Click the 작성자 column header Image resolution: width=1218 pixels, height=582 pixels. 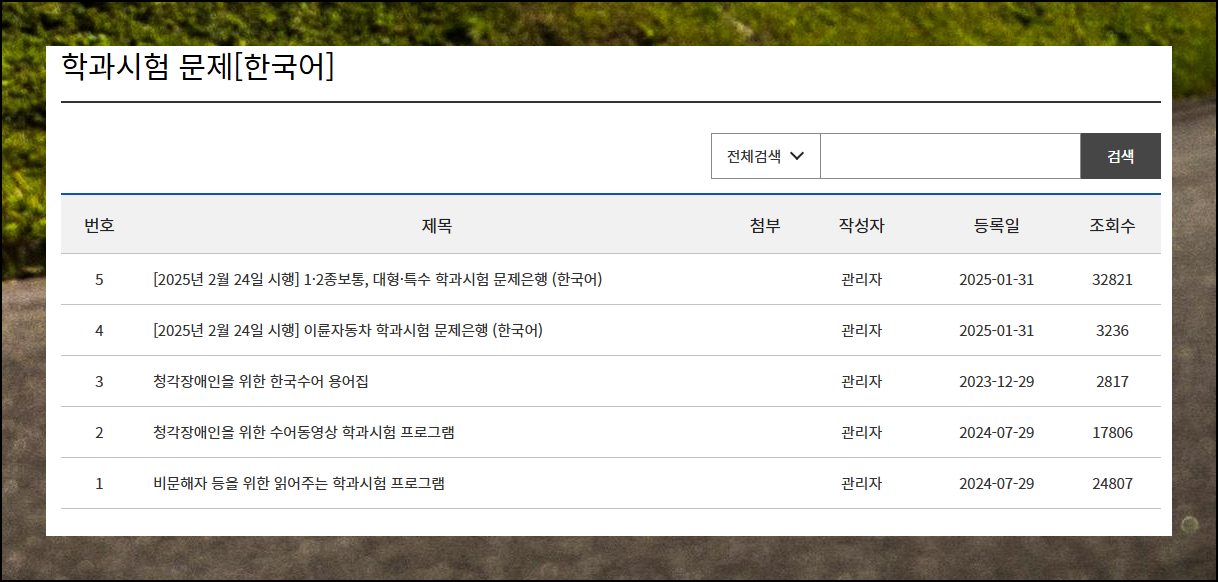(x=861, y=225)
